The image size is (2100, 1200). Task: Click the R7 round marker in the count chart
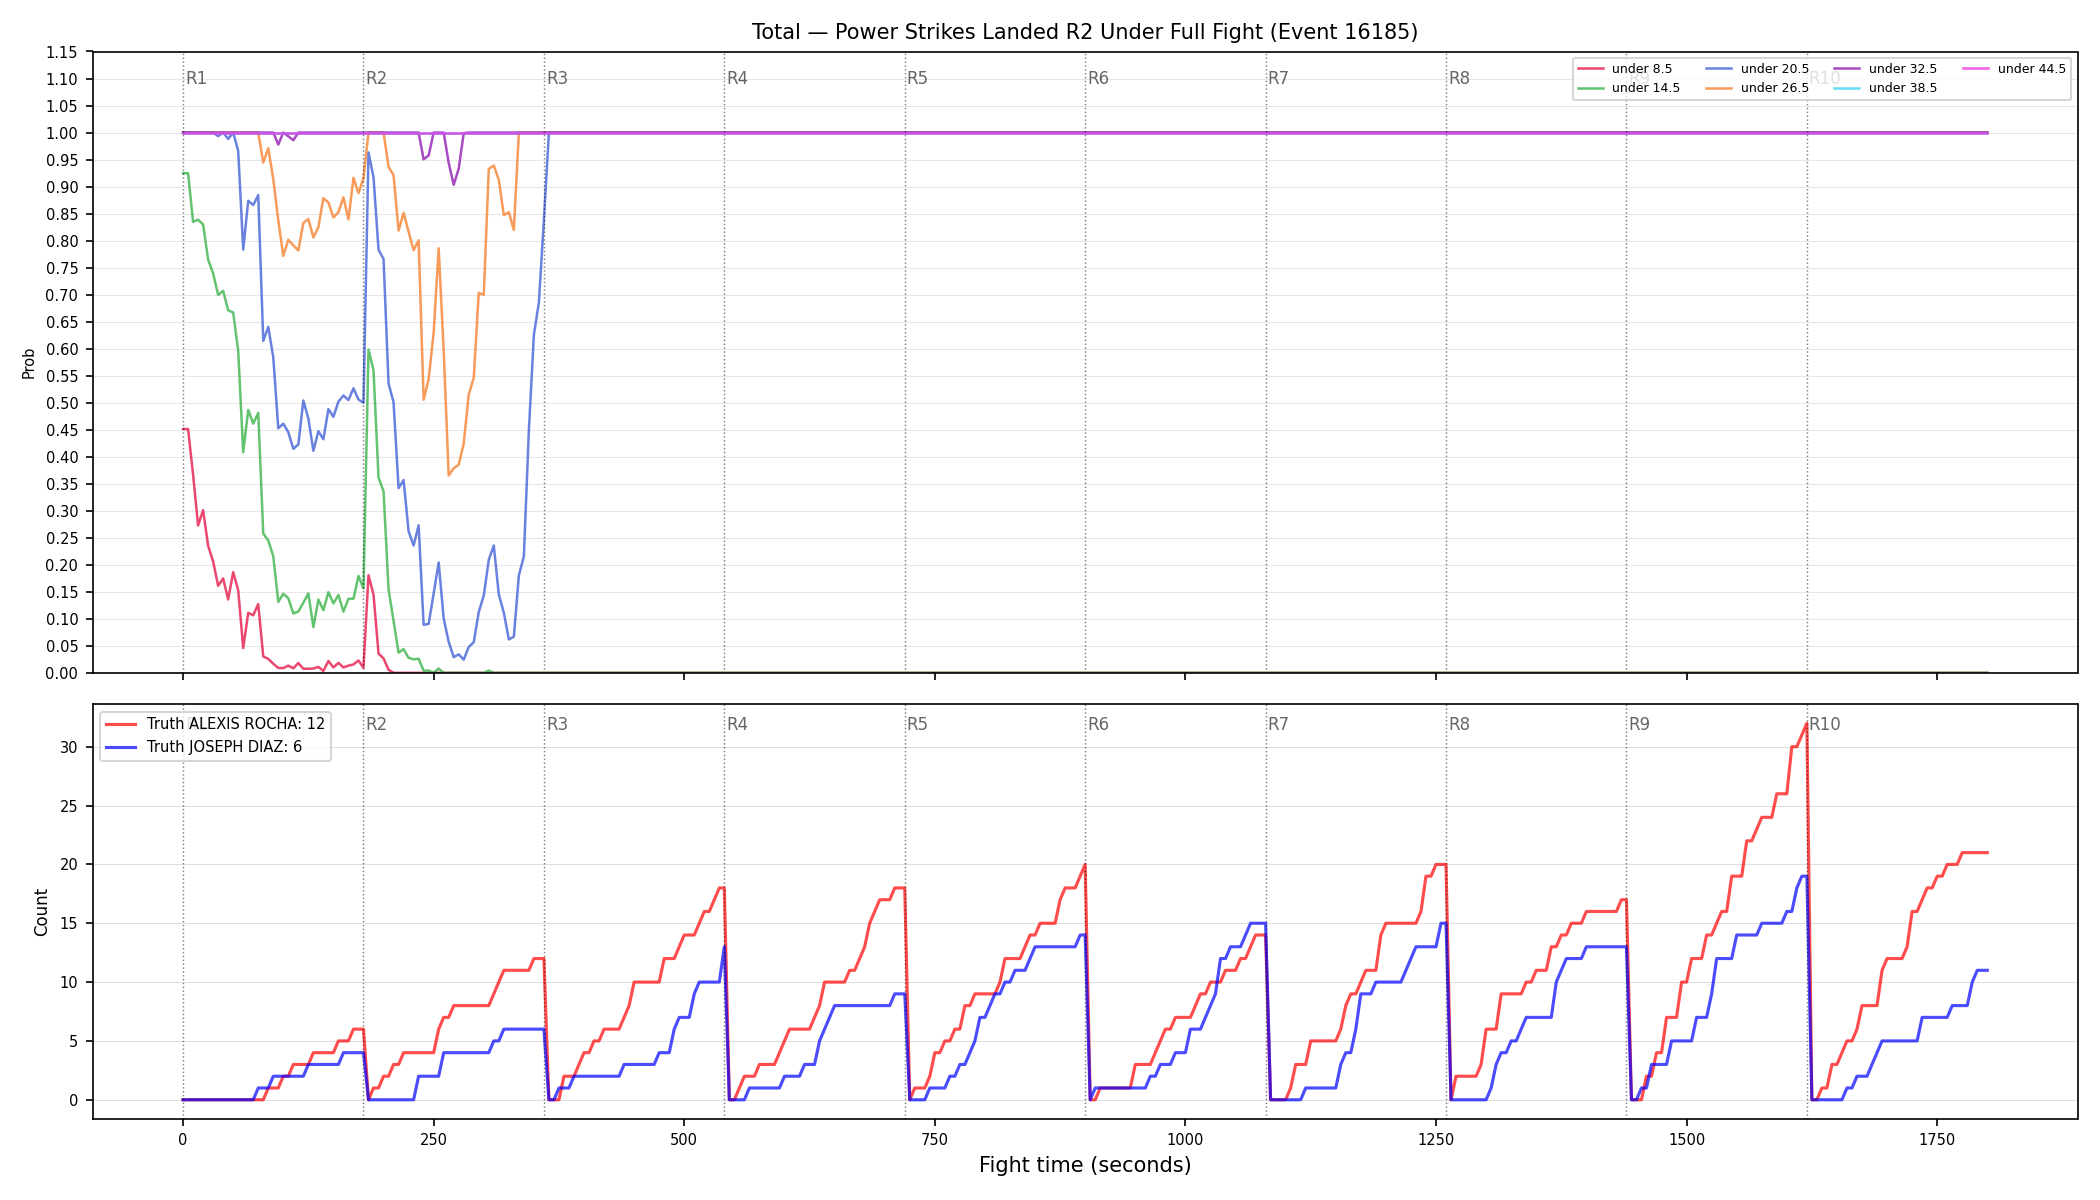(x=1278, y=724)
